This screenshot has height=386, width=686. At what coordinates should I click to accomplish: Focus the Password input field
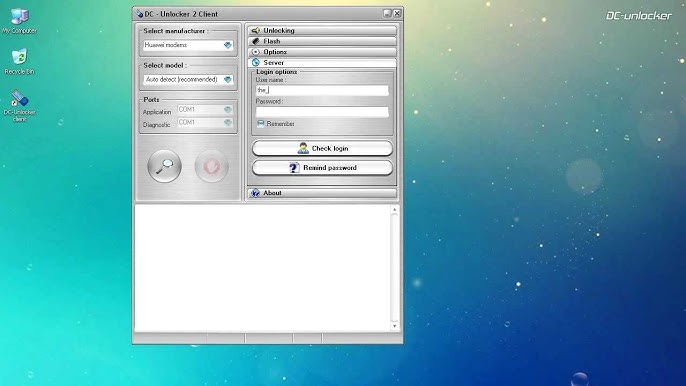[322, 112]
